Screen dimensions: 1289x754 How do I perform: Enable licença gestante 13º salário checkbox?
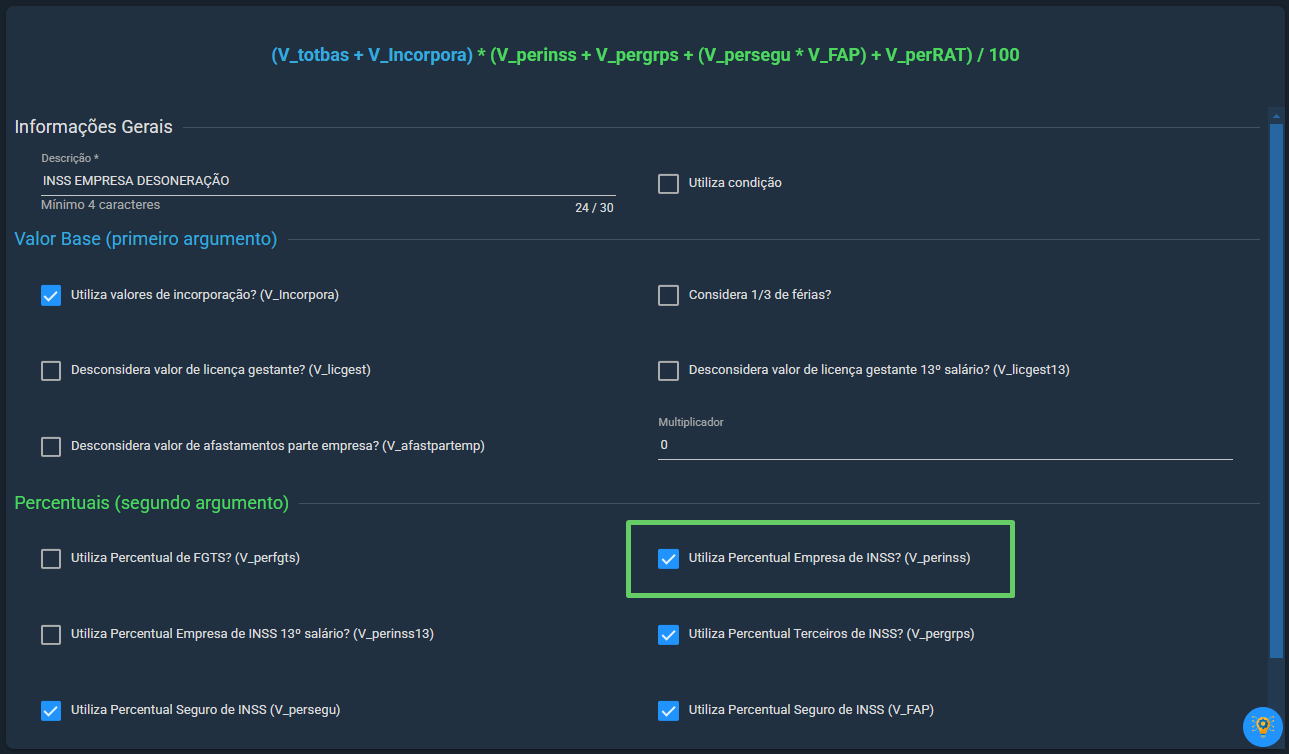click(x=668, y=371)
